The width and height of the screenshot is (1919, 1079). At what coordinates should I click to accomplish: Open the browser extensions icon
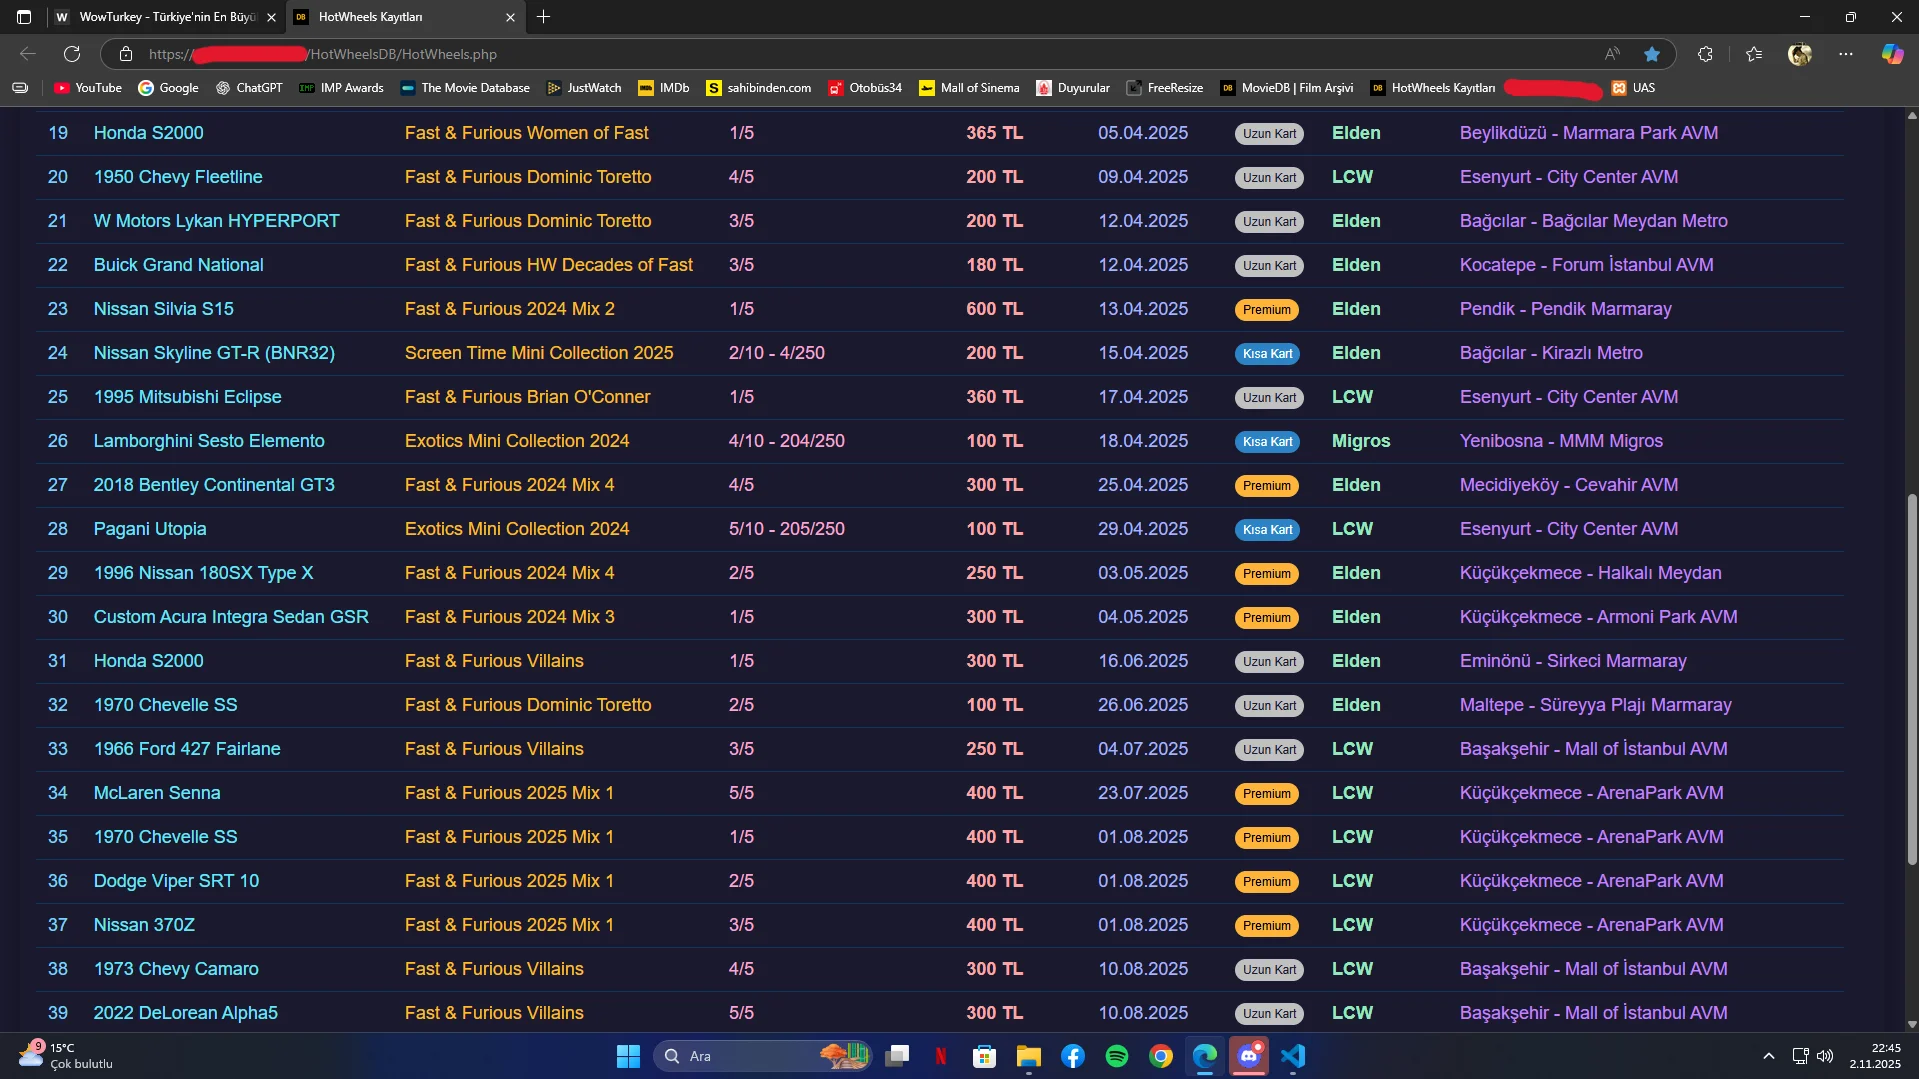coord(1705,54)
